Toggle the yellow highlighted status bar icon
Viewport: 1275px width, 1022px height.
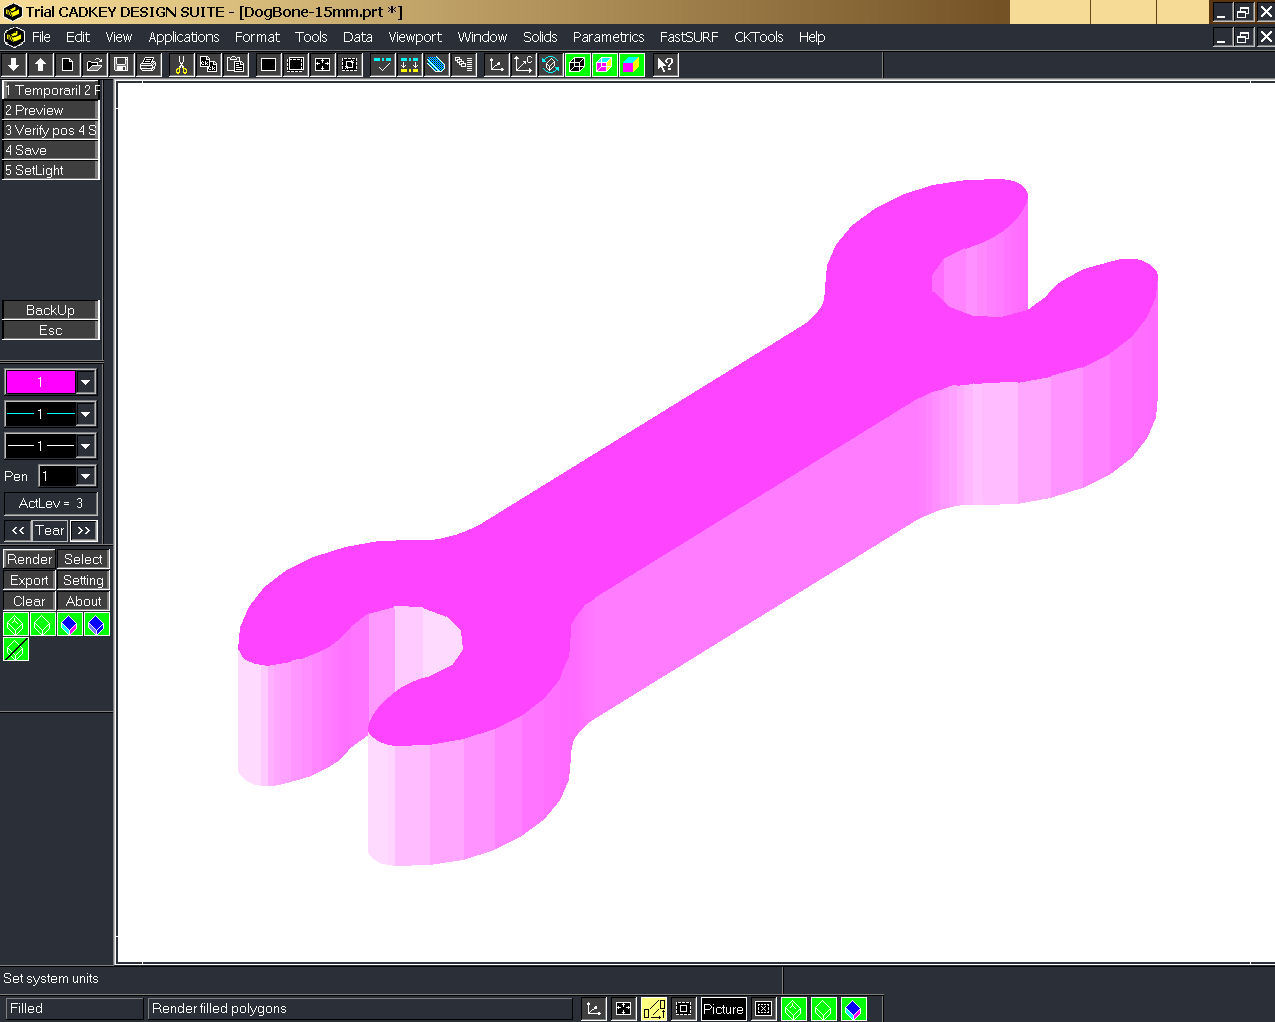pyautogui.click(x=653, y=1009)
